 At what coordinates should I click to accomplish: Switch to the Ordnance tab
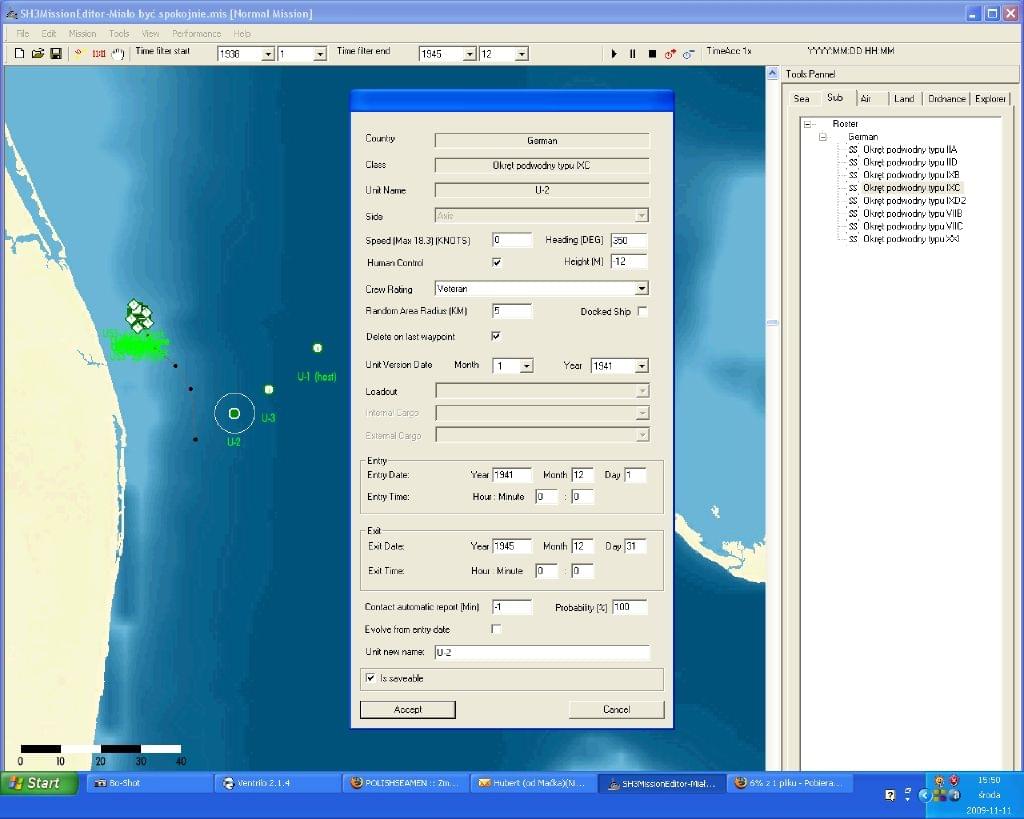(946, 99)
